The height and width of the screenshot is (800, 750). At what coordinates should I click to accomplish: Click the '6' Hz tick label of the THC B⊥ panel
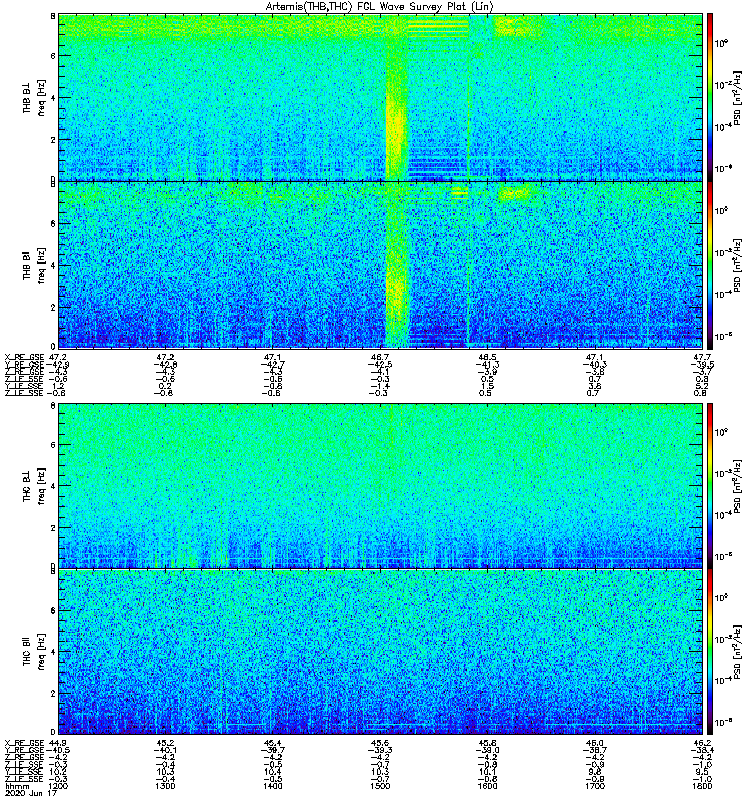pos(53,445)
